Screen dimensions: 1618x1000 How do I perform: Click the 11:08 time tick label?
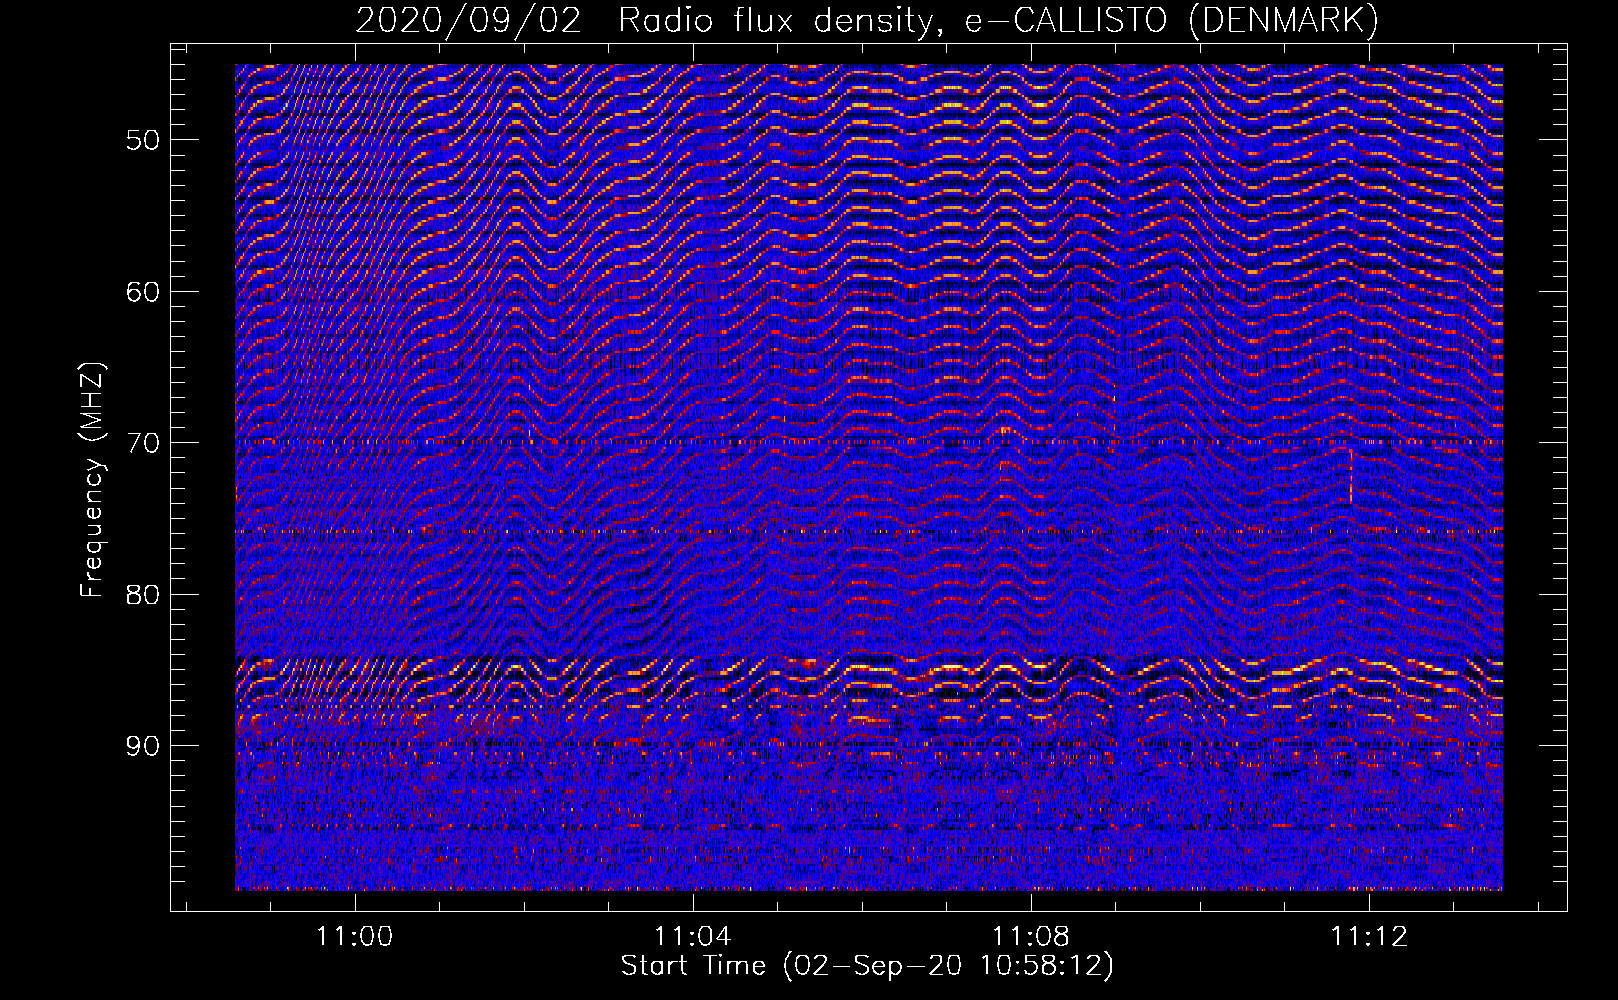click(x=1031, y=936)
